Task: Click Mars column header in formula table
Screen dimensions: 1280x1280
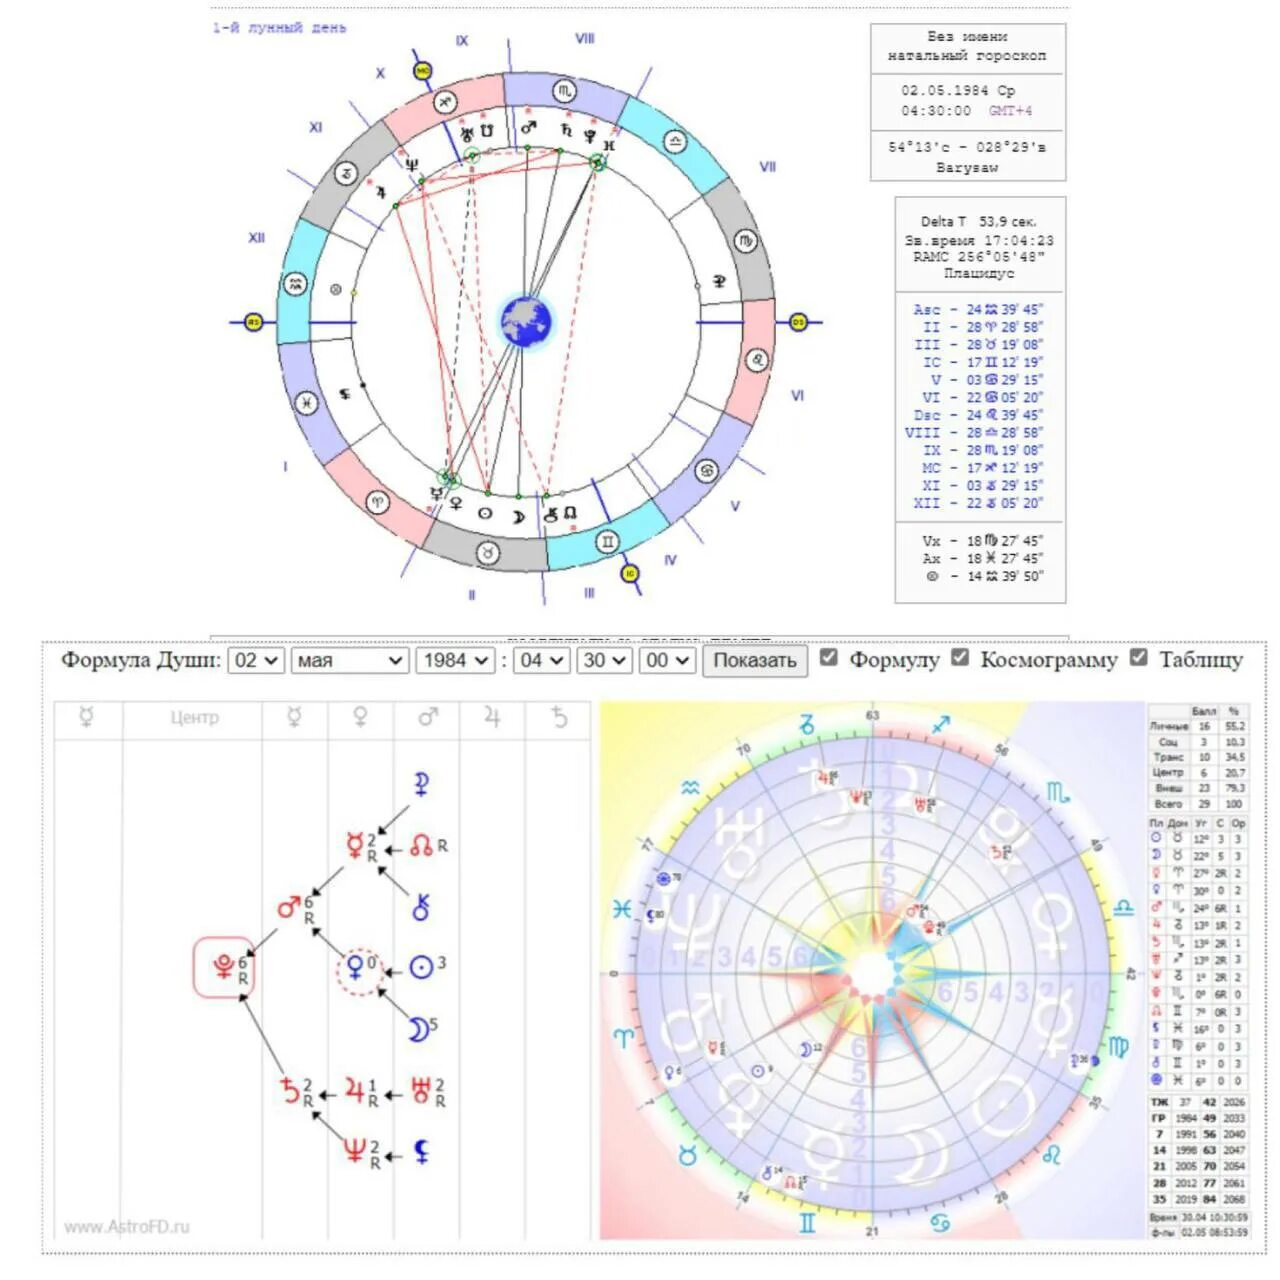Action: [427, 717]
